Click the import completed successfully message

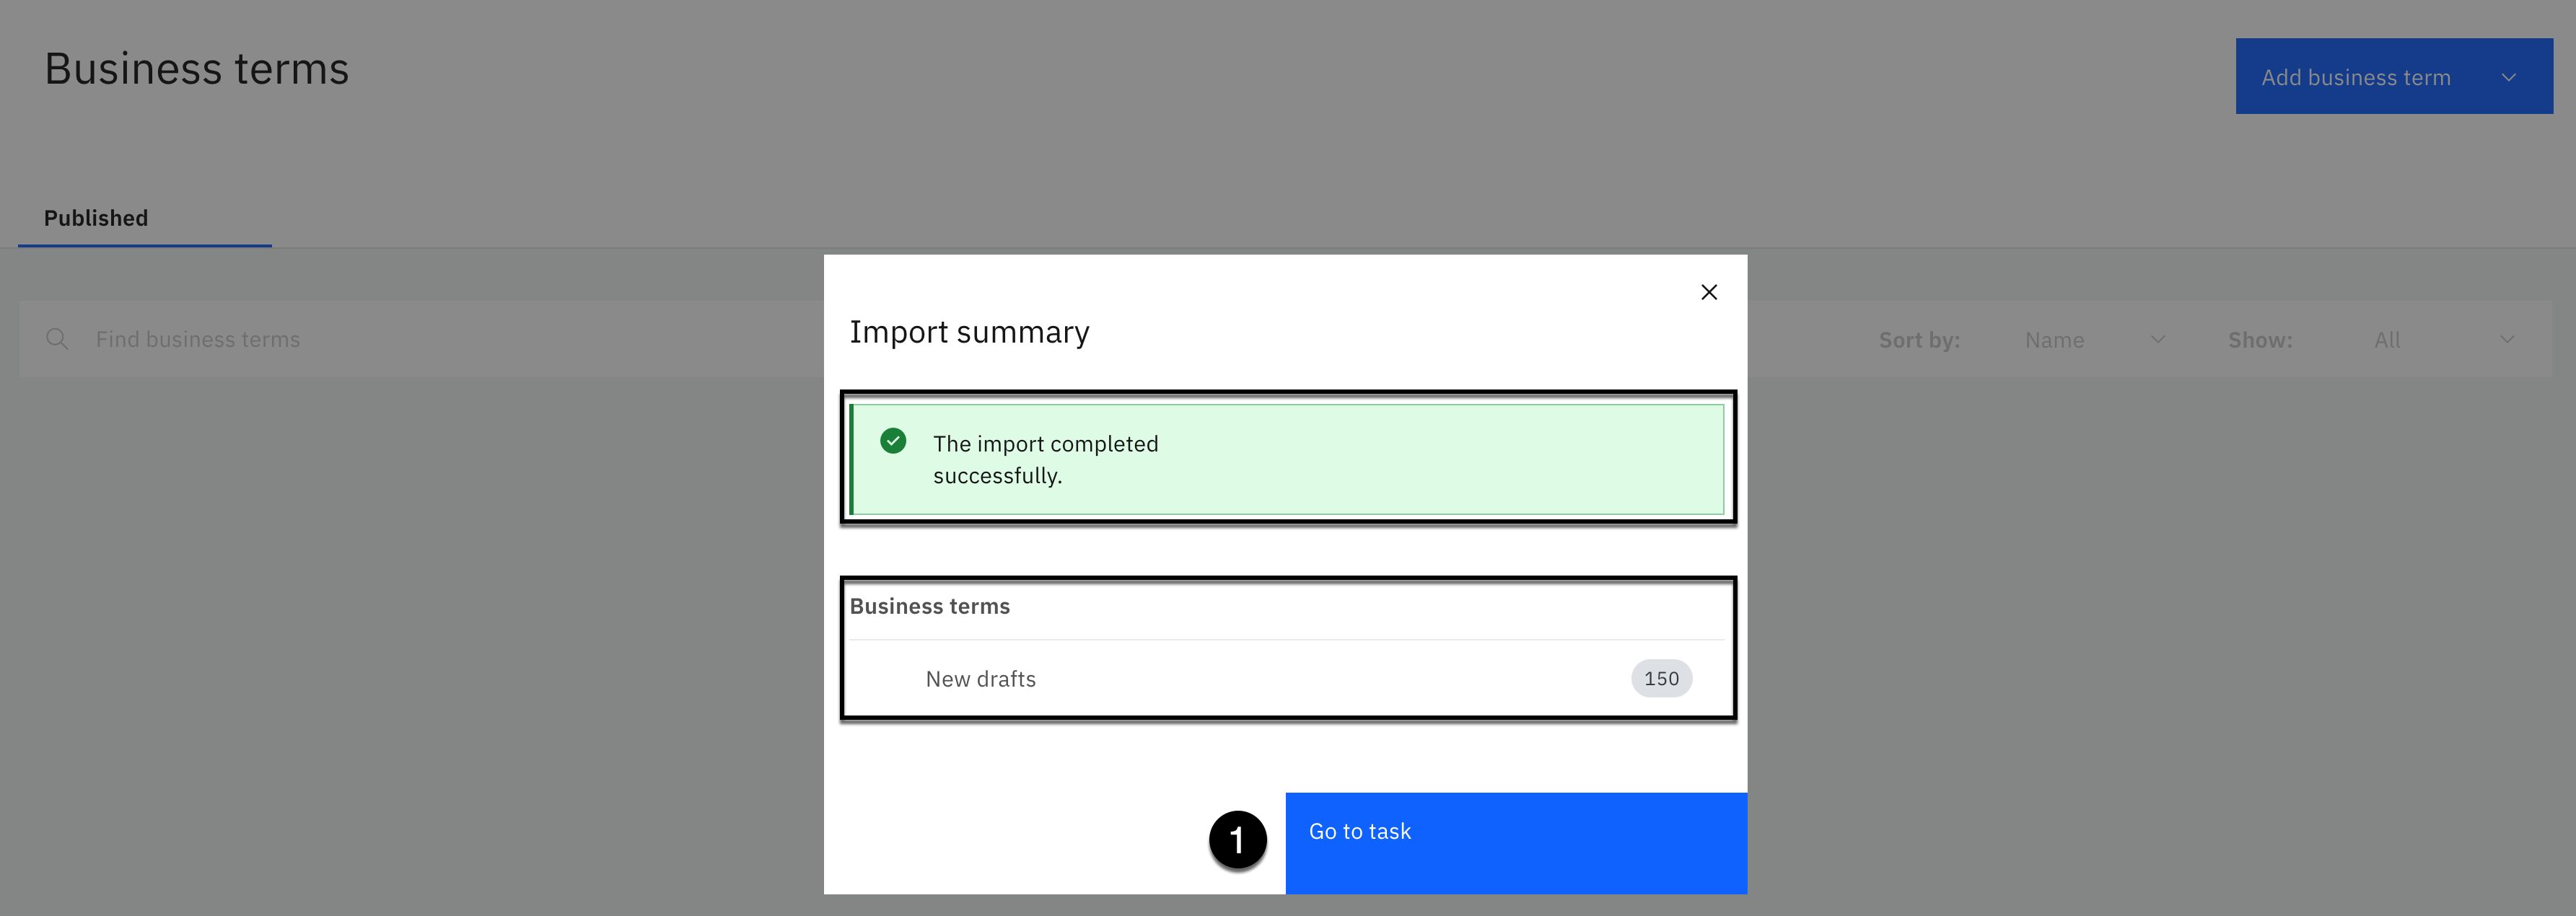point(1045,459)
